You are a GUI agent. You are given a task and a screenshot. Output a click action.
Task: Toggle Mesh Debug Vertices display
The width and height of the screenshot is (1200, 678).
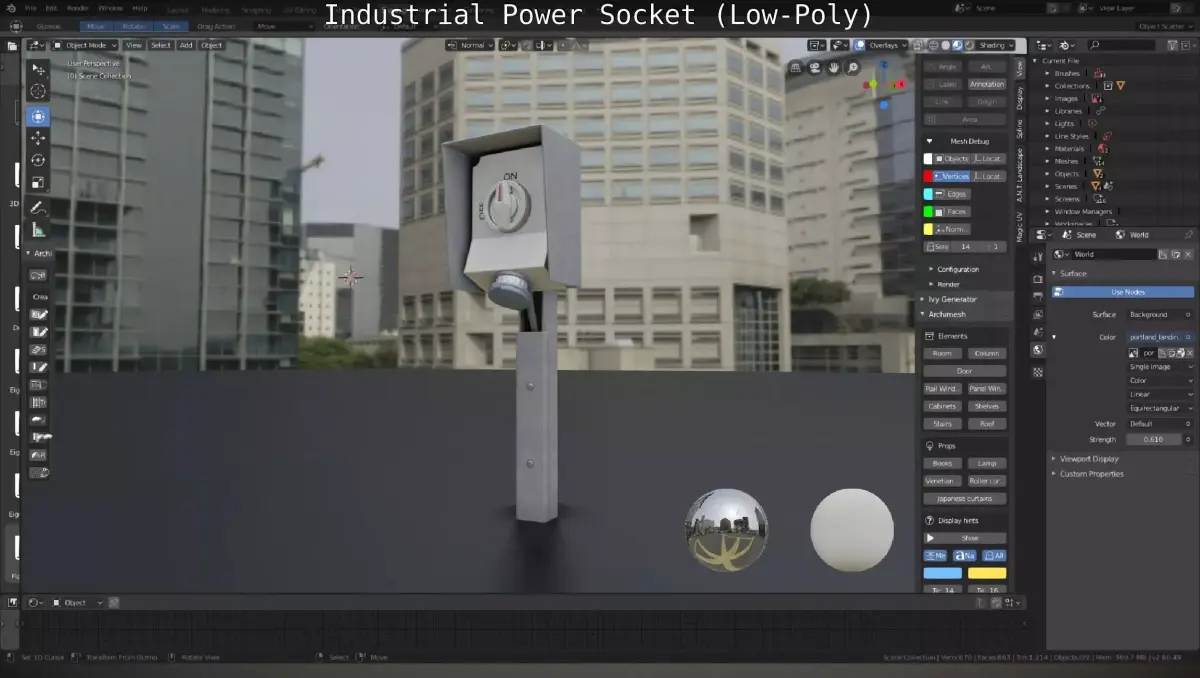[952, 176]
